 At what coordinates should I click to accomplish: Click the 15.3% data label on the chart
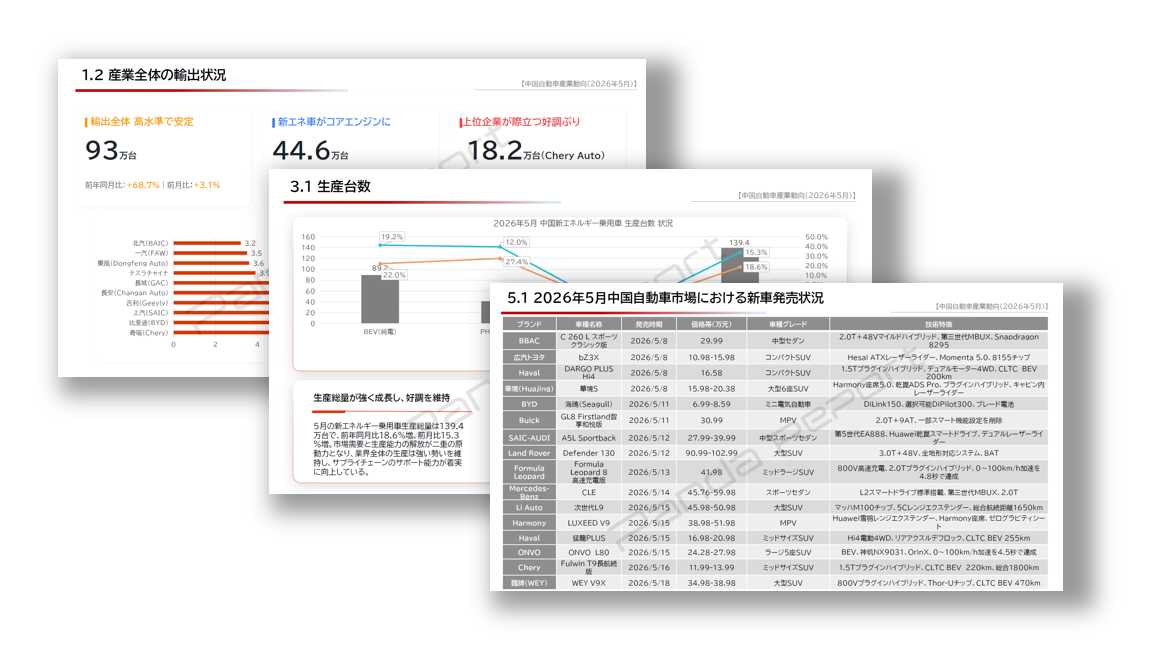point(756,252)
